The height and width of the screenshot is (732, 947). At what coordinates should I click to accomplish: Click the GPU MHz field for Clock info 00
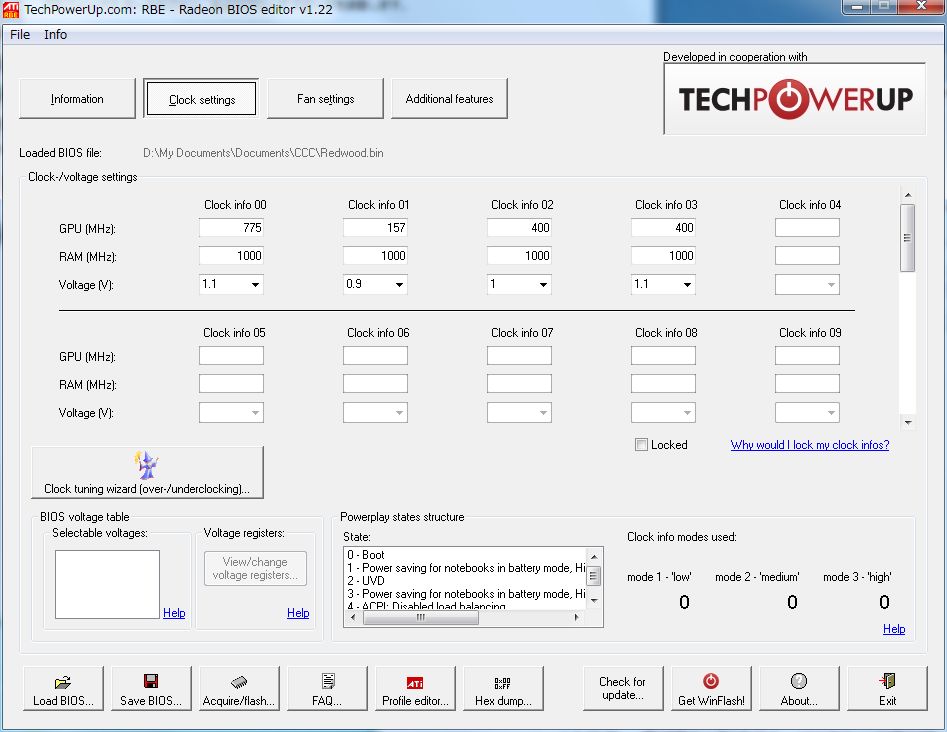click(231, 228)
